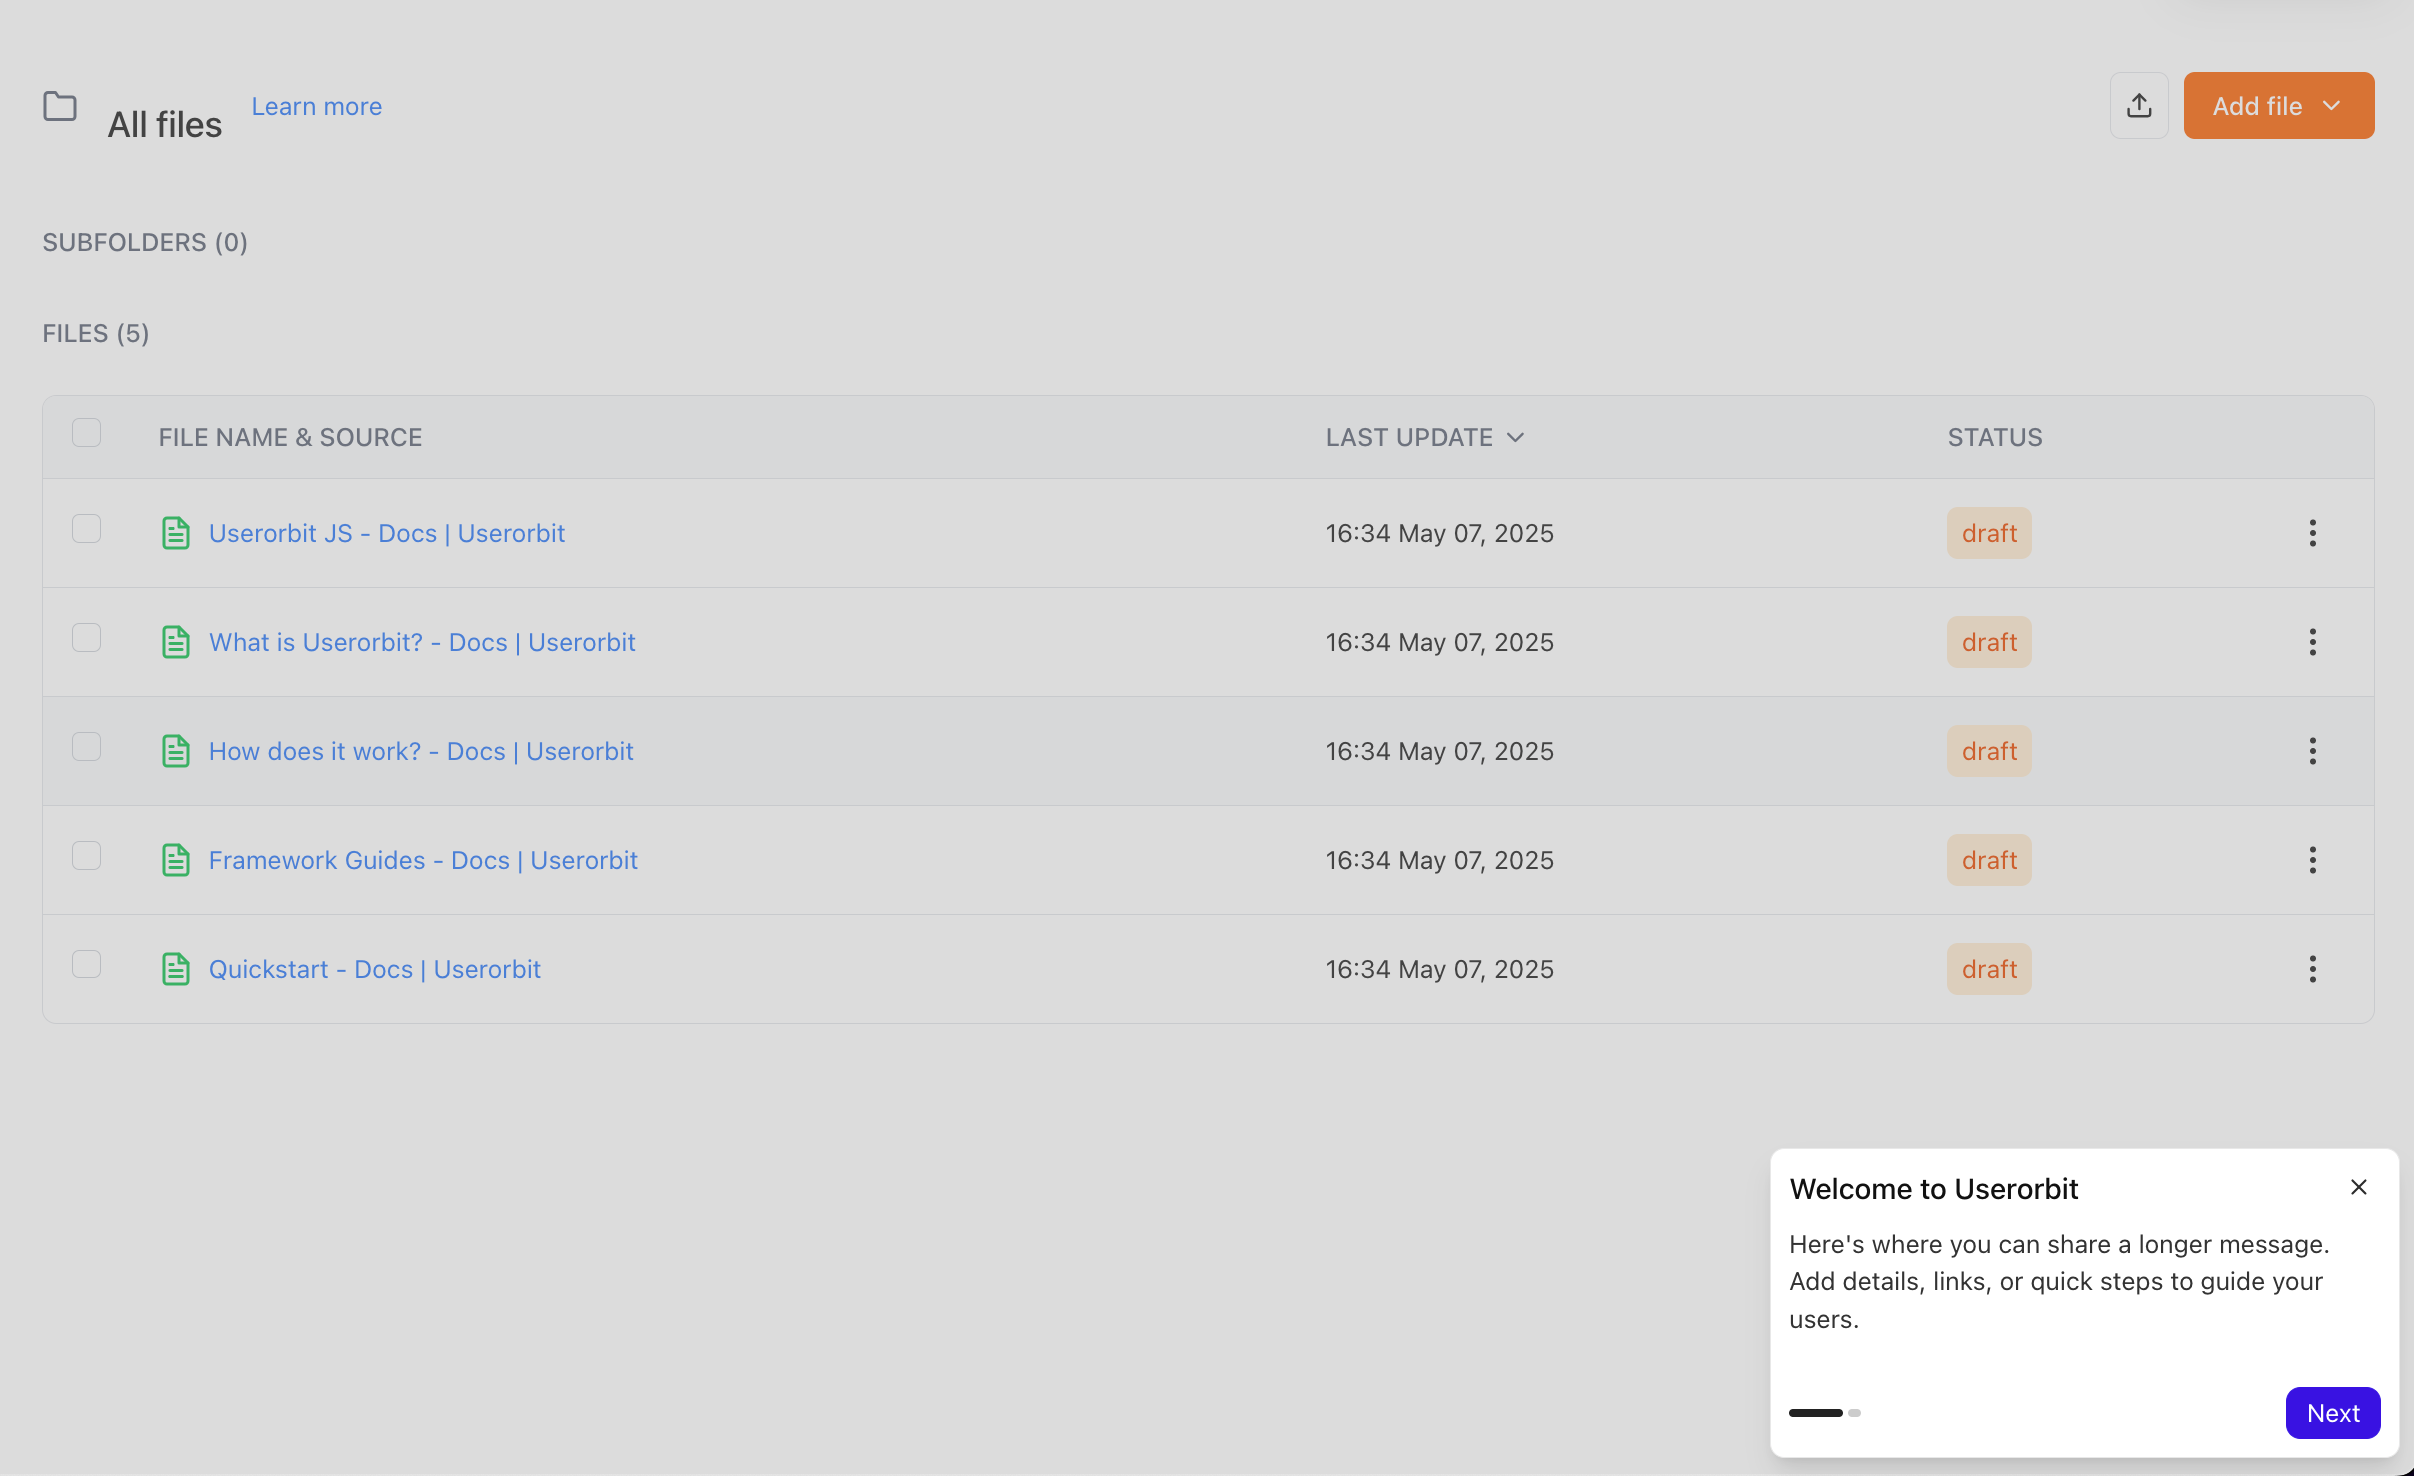Open three-dot menu for Framework Guides row

point(2312,860)
